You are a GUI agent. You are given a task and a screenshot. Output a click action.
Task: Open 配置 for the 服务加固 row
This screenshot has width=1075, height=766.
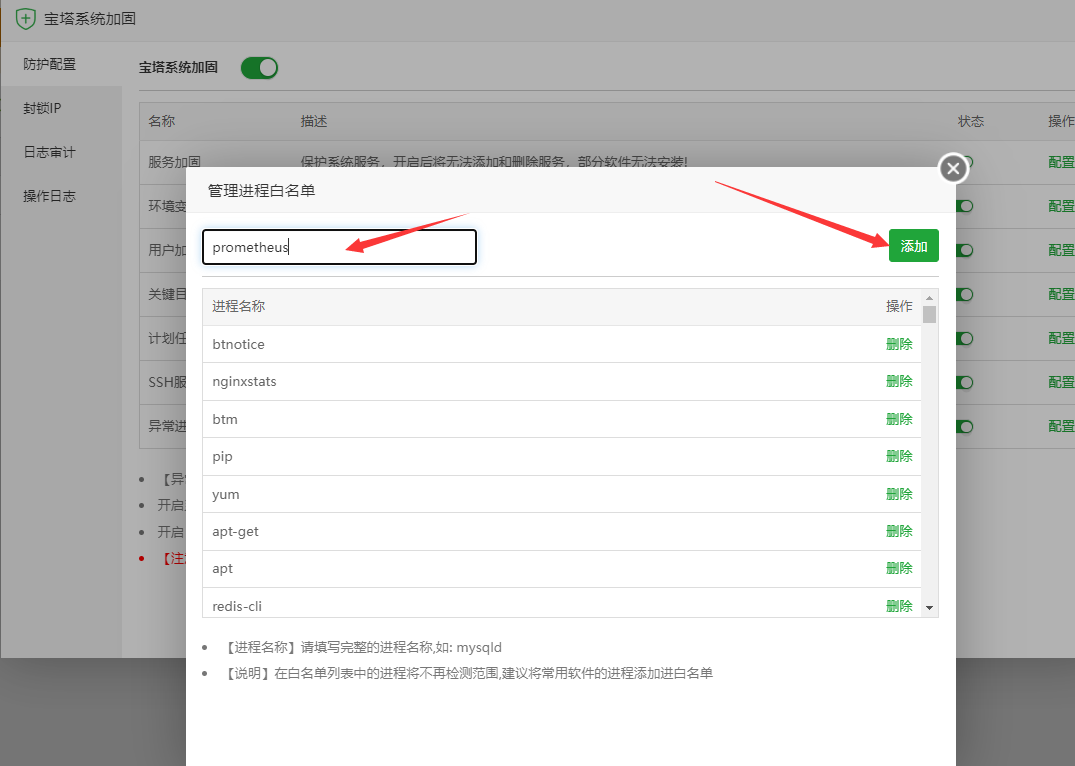[1060, 160]
